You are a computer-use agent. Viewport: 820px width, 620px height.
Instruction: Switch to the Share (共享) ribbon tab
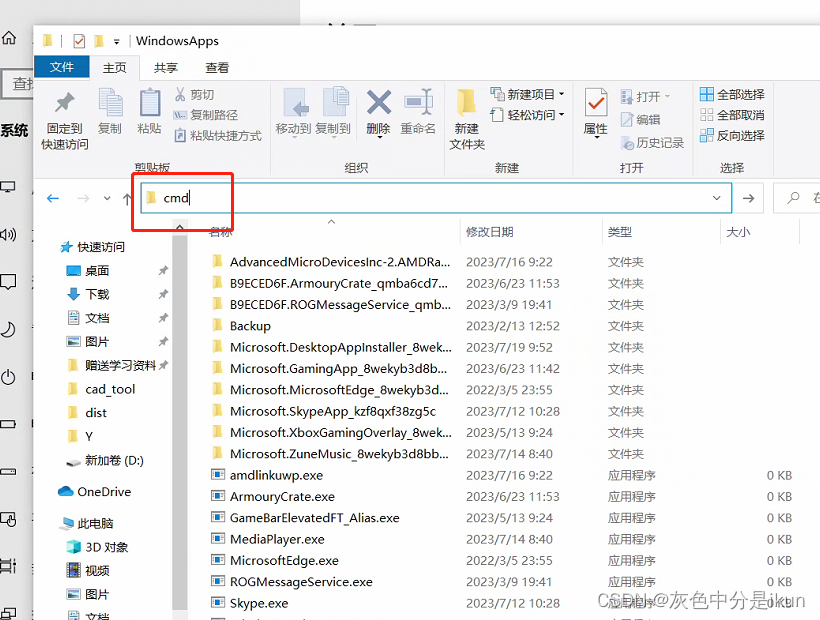point(166,68)
